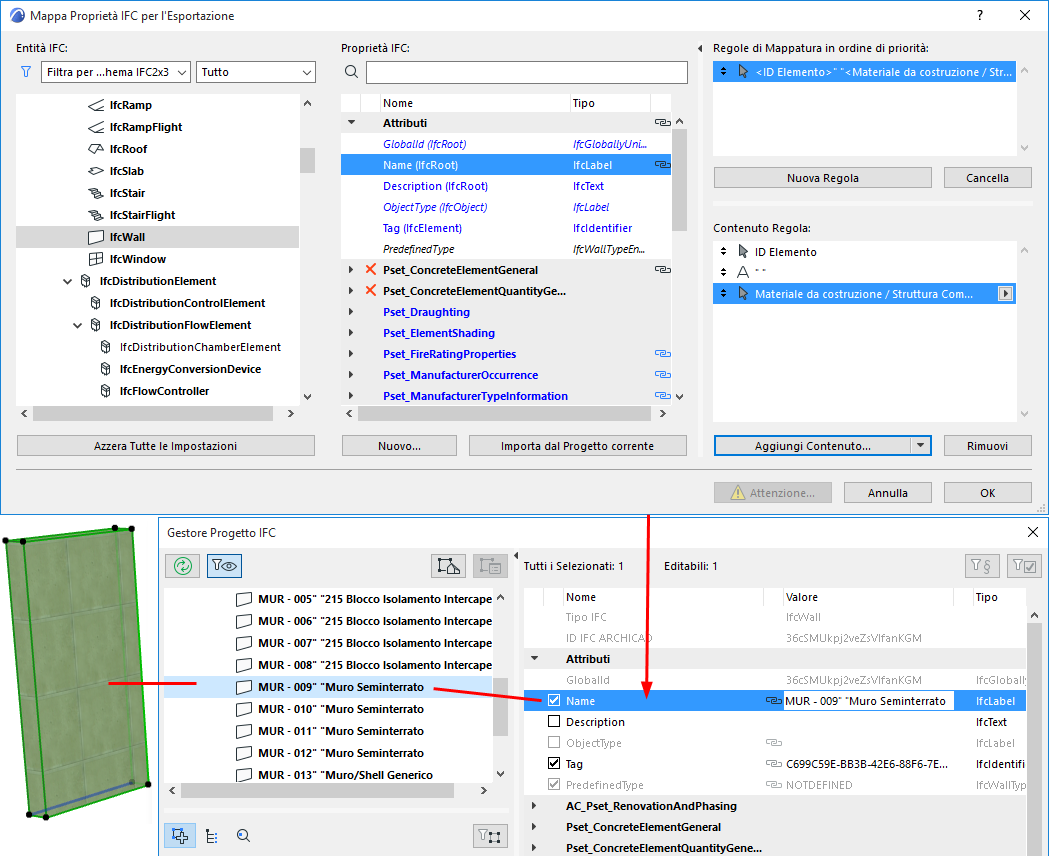Click the tree view icon at bottom

(x=212, y=836)
